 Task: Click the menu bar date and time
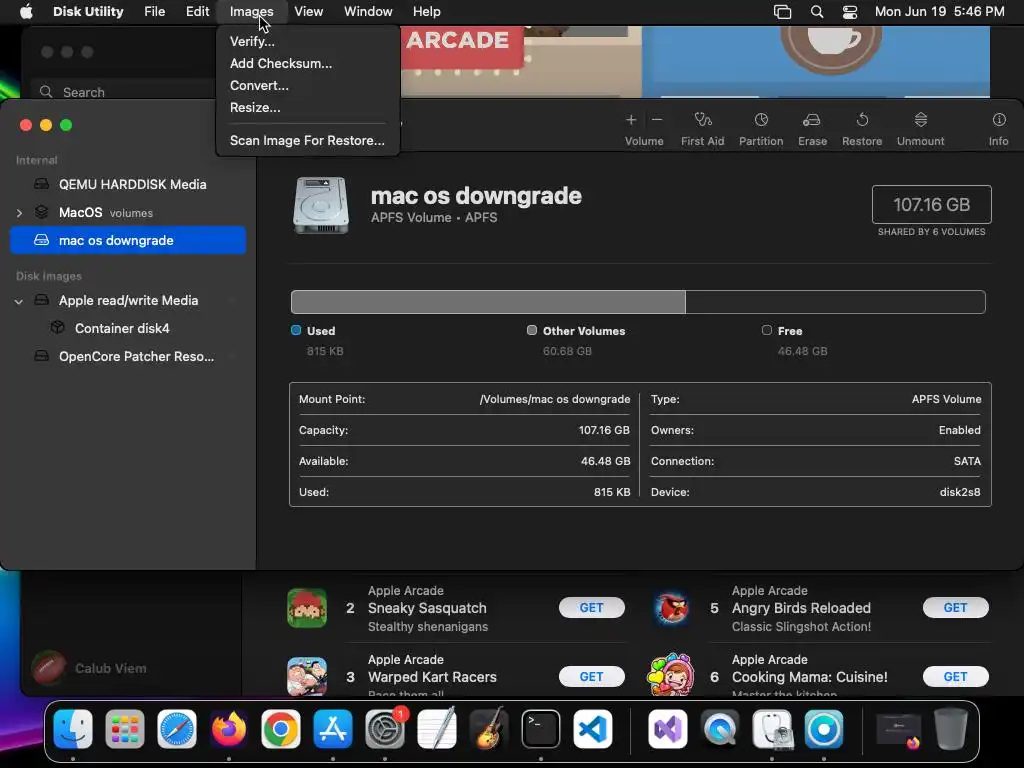pyautogui.click(x=939, y=12)
